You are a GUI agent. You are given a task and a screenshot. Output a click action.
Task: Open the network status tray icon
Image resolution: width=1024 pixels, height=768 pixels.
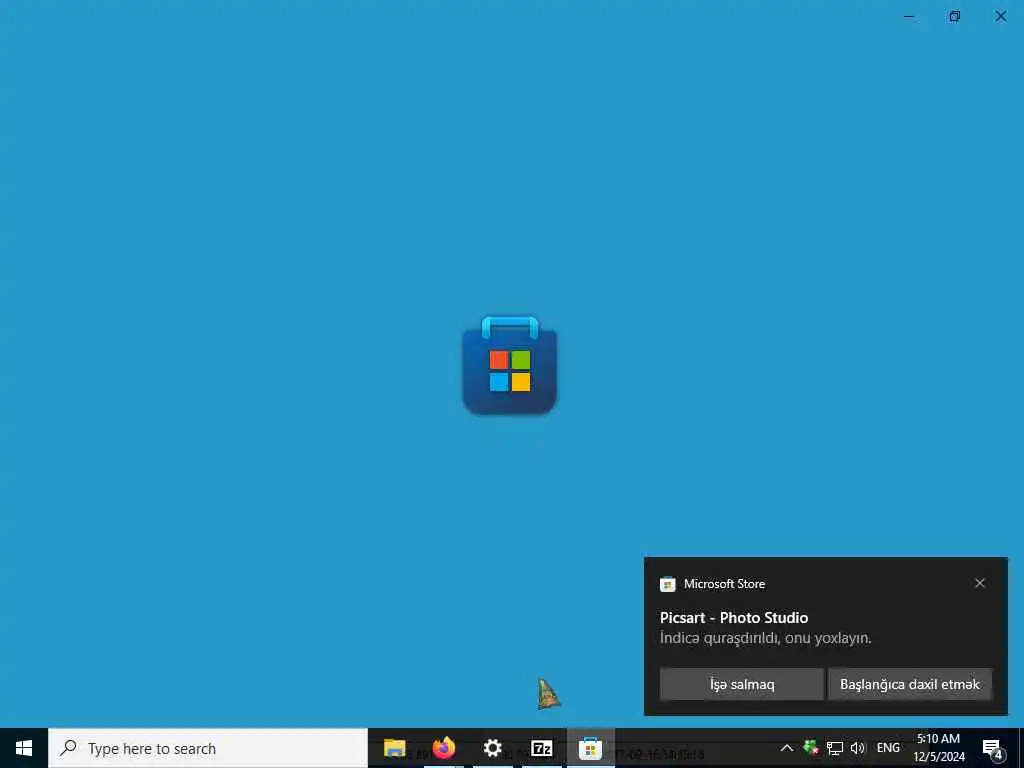pyautogui.click(x=835, y=748)
